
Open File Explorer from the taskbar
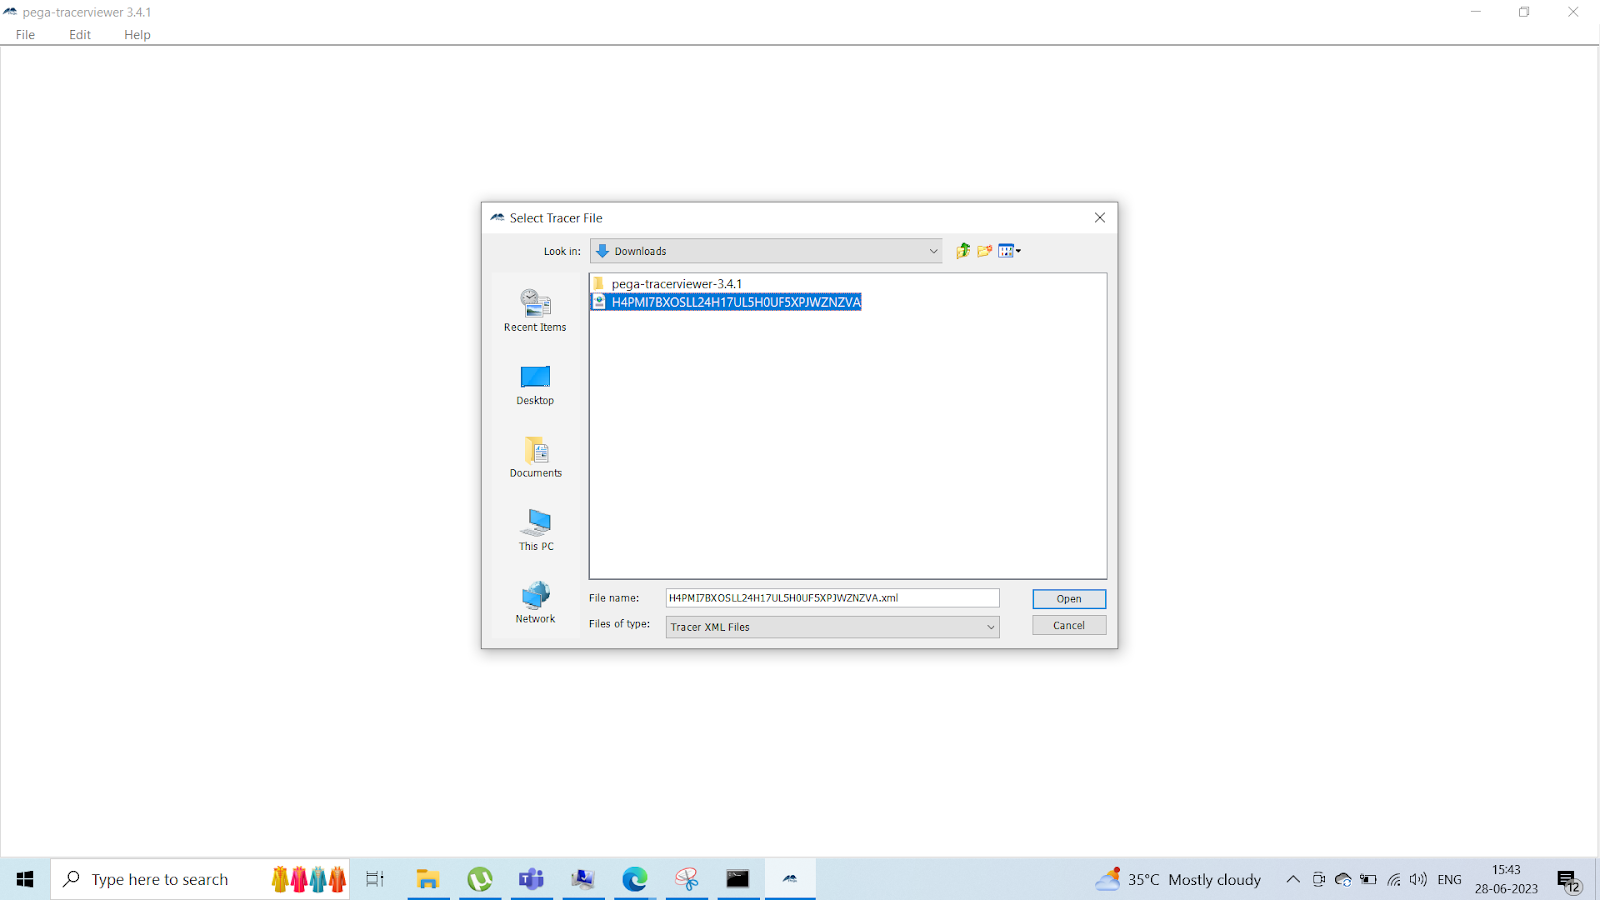pyautogui.click(x=428, y=879)
